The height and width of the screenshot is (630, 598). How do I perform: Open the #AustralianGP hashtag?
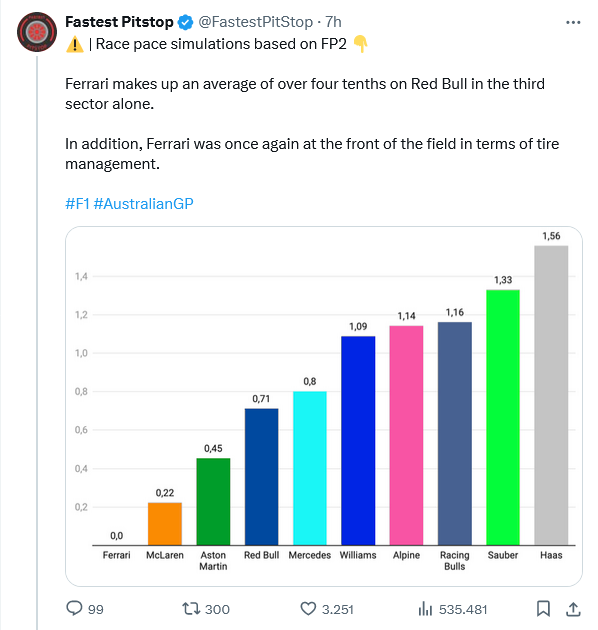[143, 204]
